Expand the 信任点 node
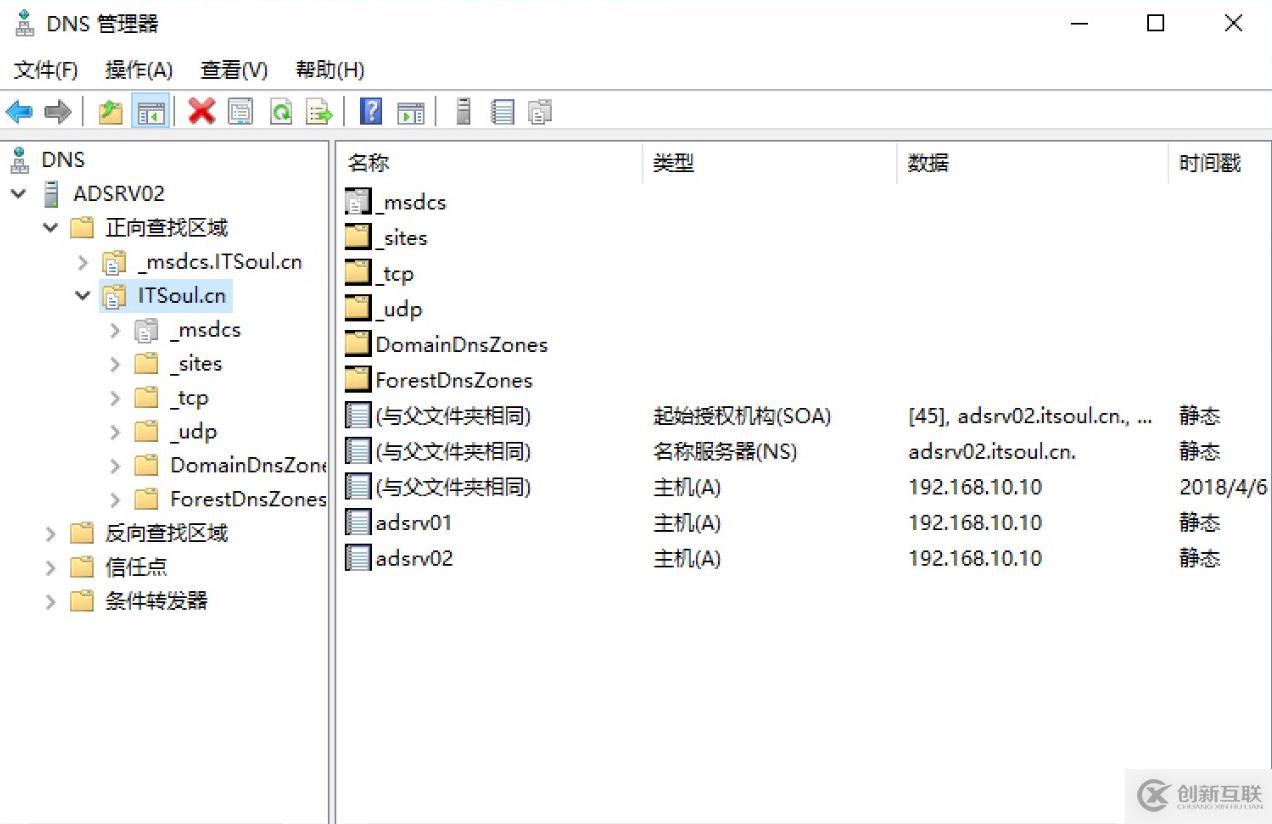Screen dimensions: 1272x824 51,568
